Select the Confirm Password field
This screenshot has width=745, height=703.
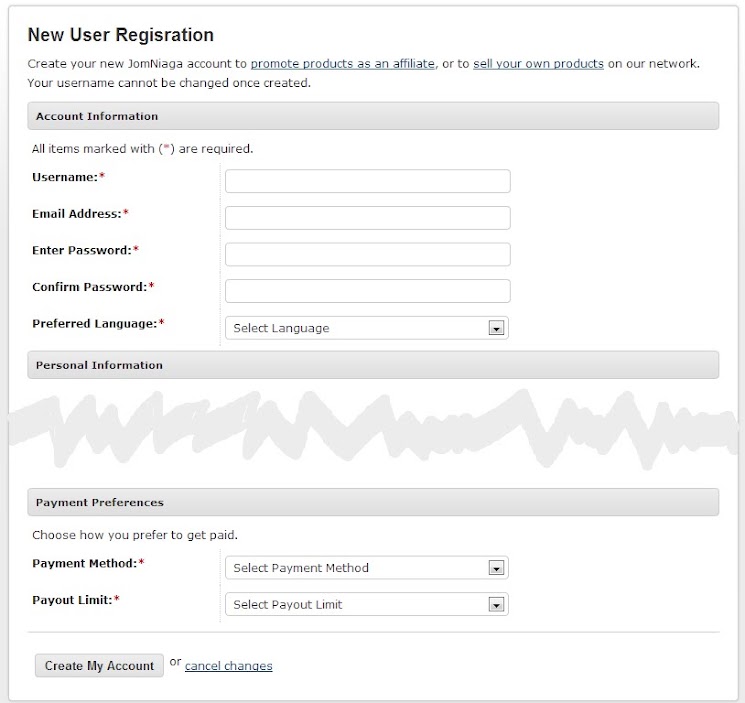tap(367, 291)
